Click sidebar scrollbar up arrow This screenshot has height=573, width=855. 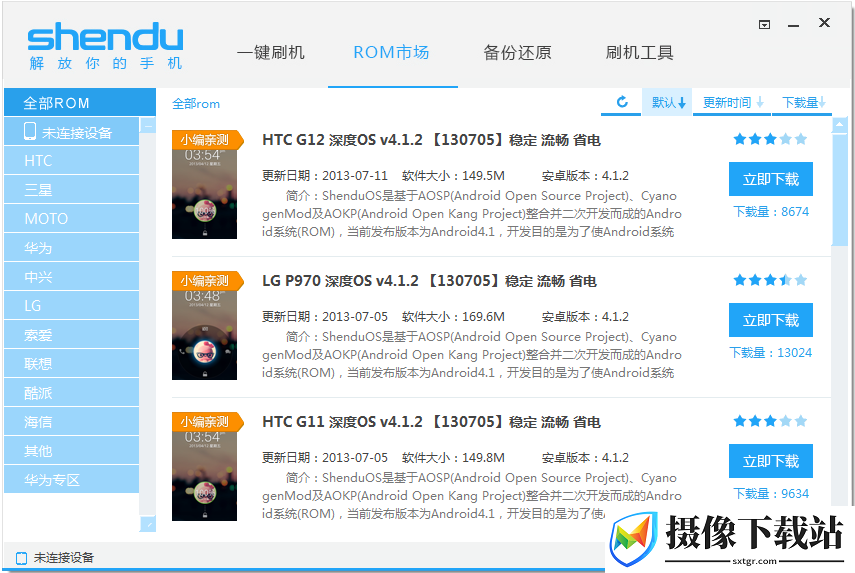148,125
